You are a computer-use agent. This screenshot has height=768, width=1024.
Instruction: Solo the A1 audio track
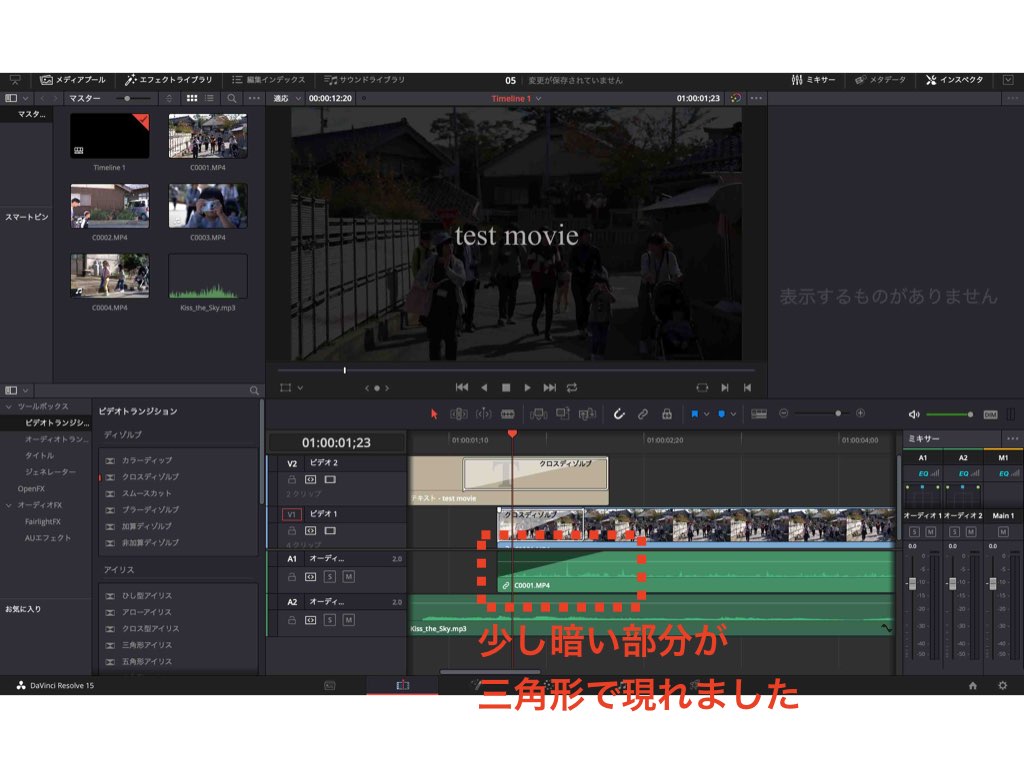pos(330,577)
